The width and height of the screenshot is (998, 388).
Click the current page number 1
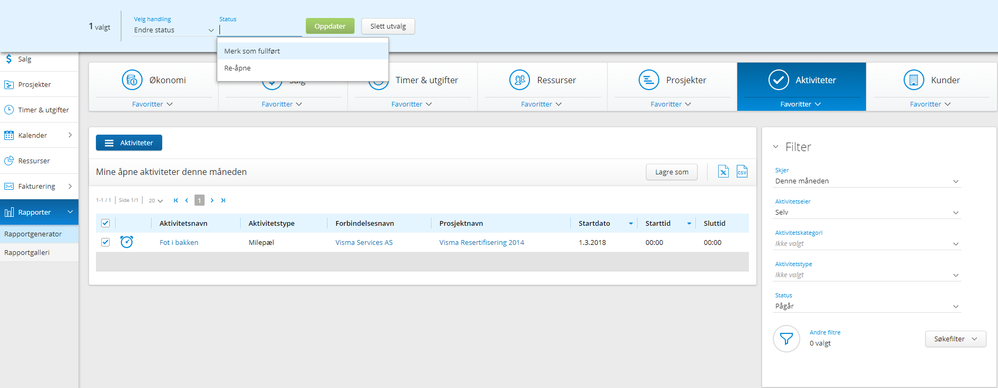(199, 200)
